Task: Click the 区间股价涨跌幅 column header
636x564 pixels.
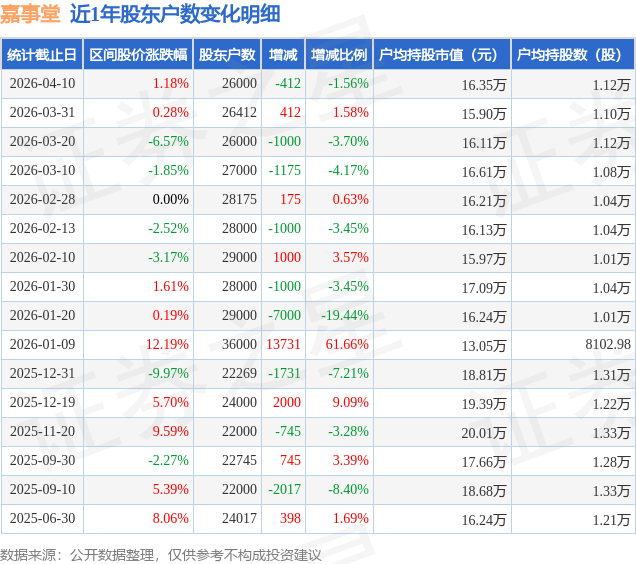Action: [x=138, y=54]
